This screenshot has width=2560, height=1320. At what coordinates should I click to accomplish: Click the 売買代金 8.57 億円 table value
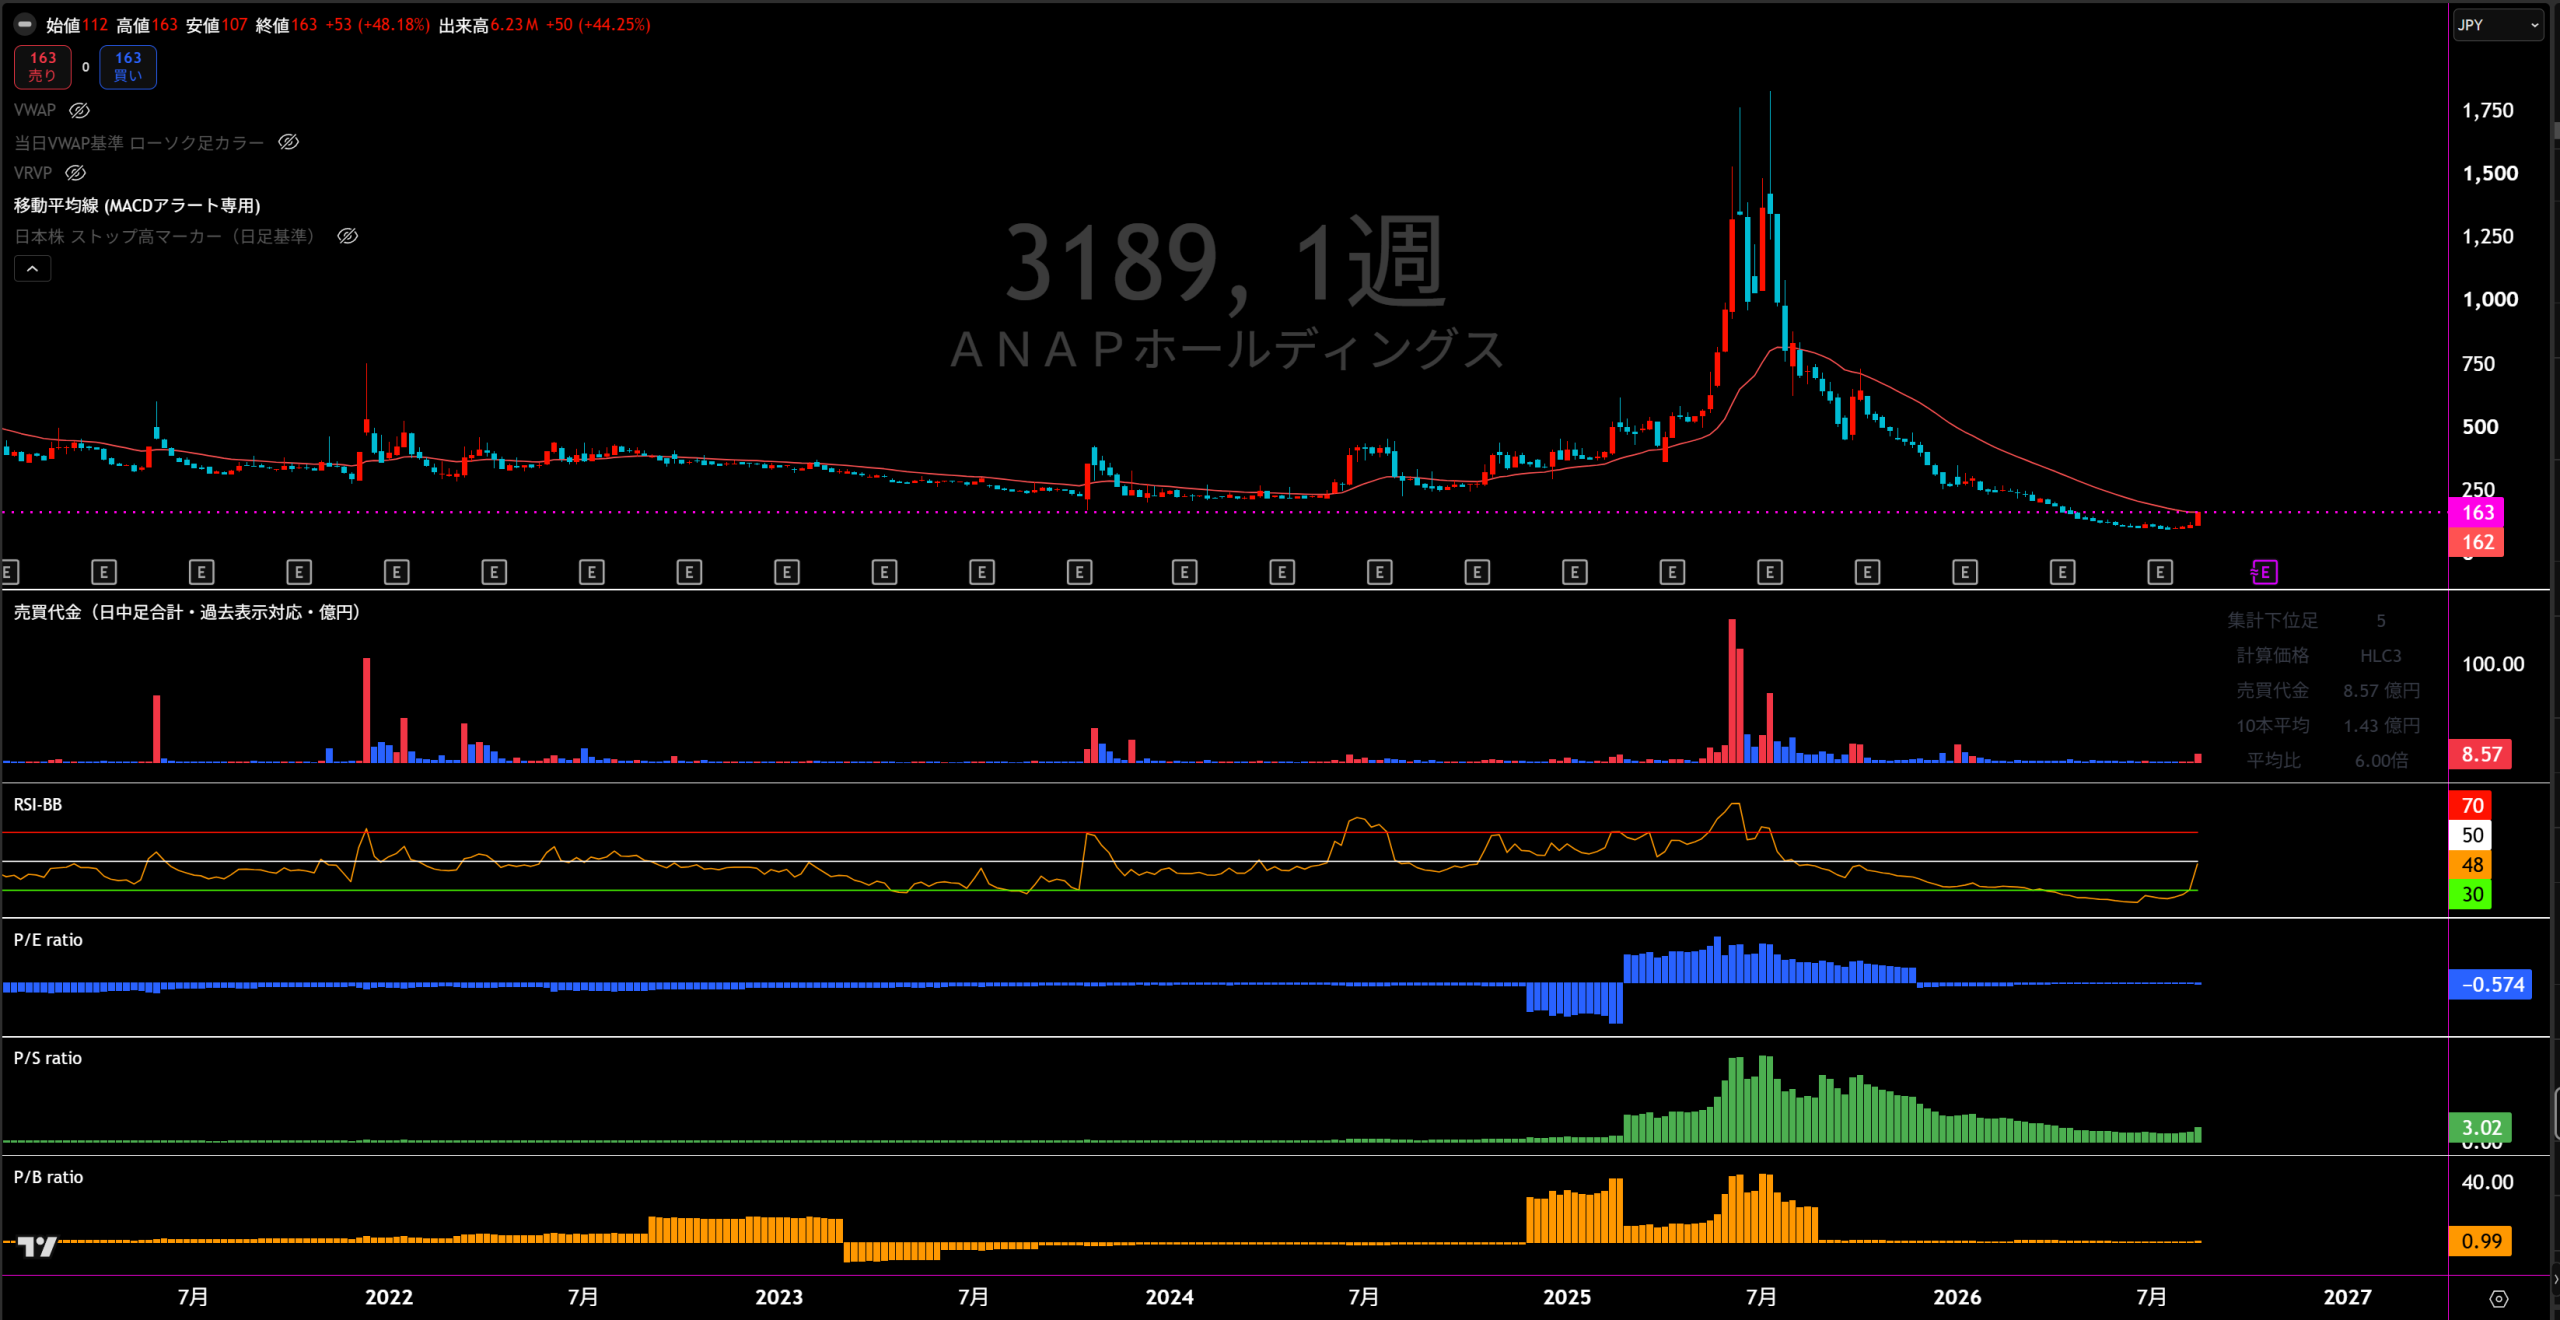point(2381,690)
